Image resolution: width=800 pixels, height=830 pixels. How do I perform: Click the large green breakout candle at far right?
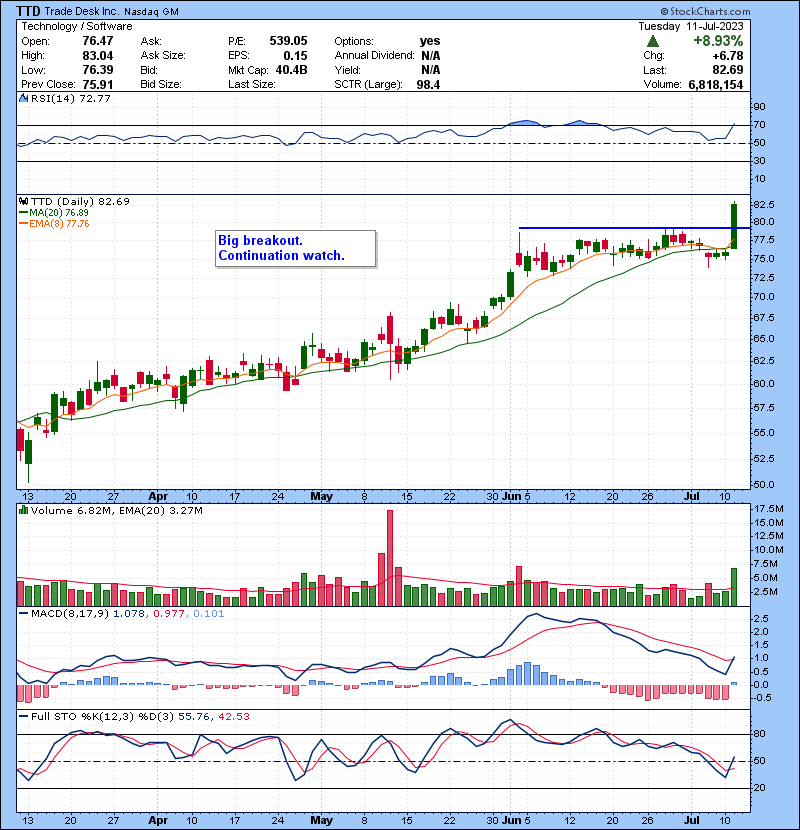coord(735,225)
